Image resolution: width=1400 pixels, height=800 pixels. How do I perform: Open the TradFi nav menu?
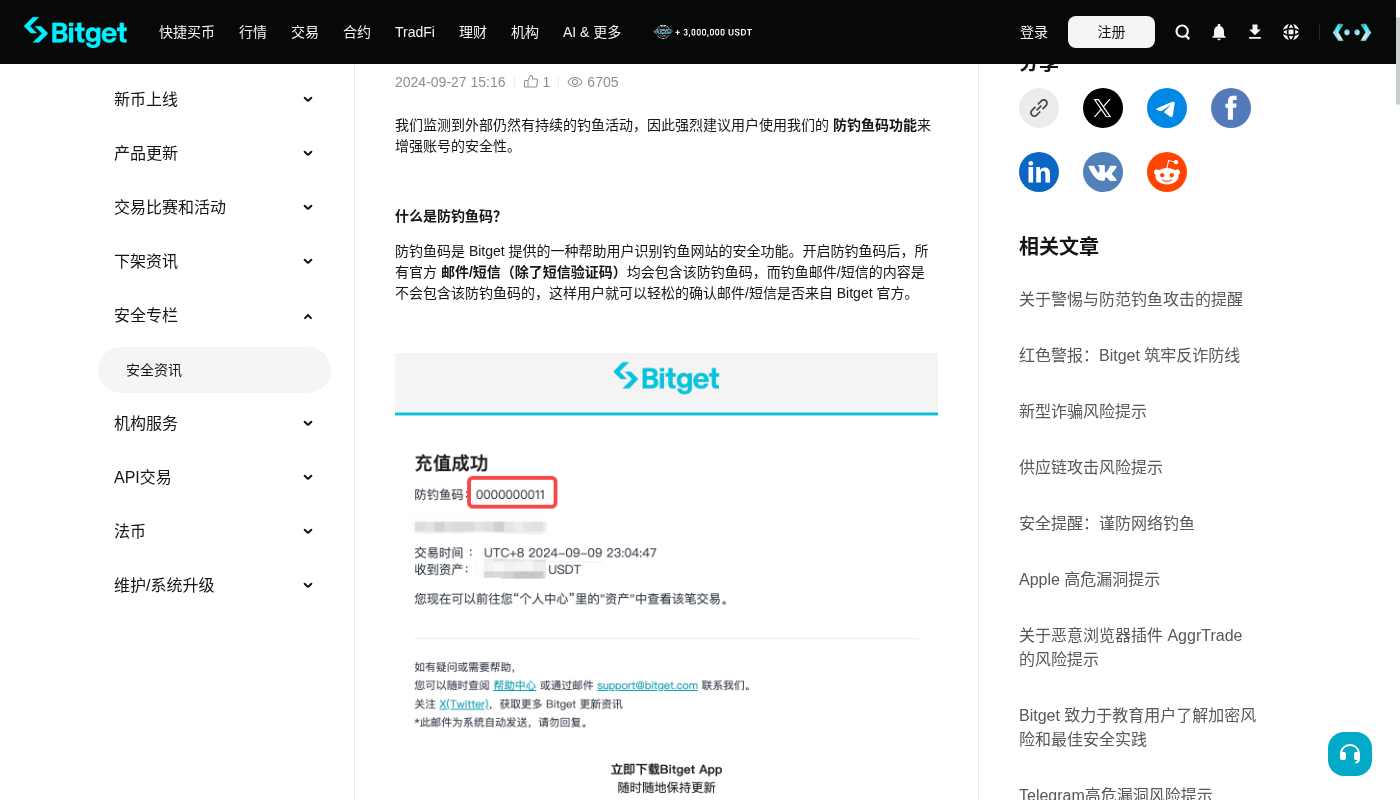pyautogui.click(x=415, y=32)
